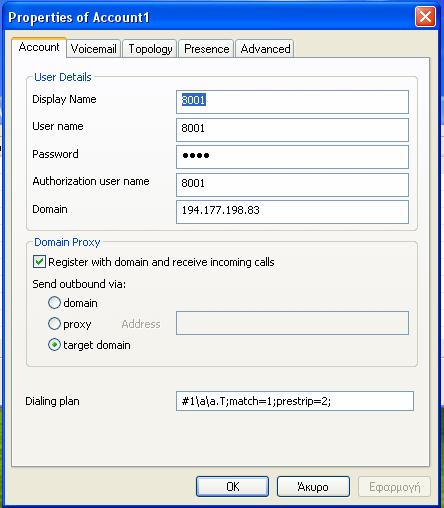Select the domain outbound radio button
This screenshot has width=444, height=508.
tap(54, 303)
